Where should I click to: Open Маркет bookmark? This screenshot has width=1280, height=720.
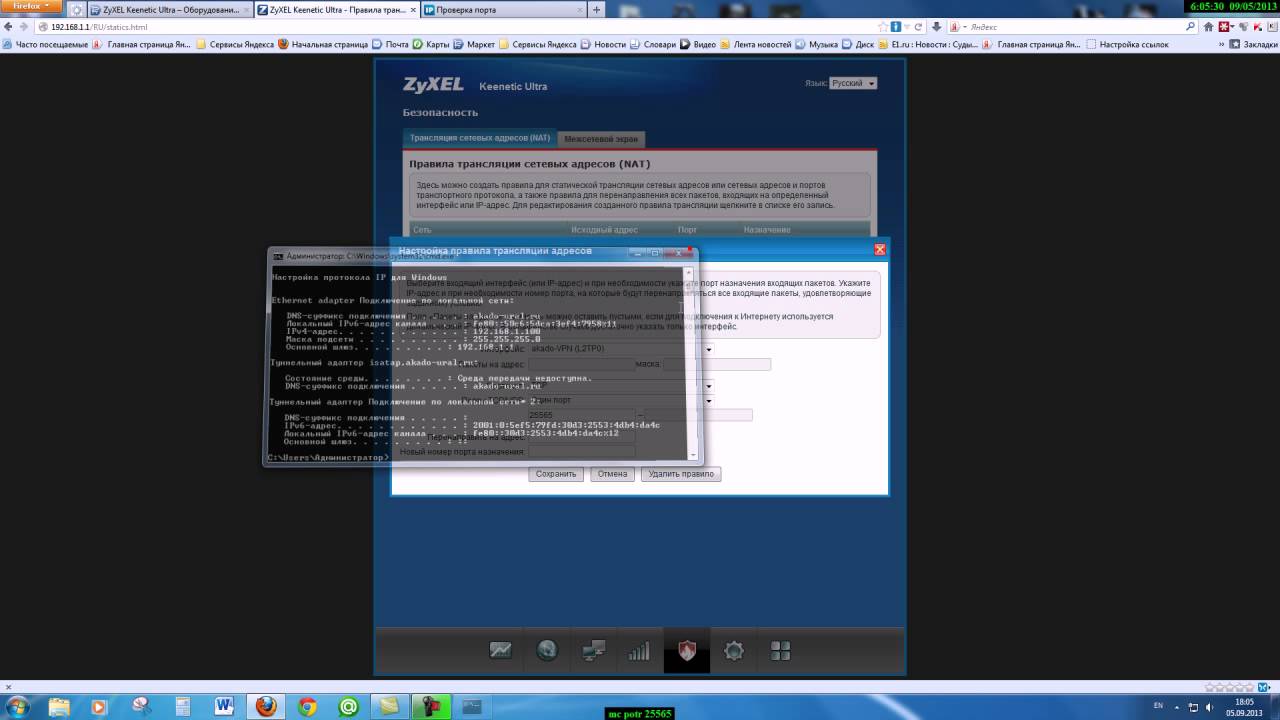tap(474, 44)
